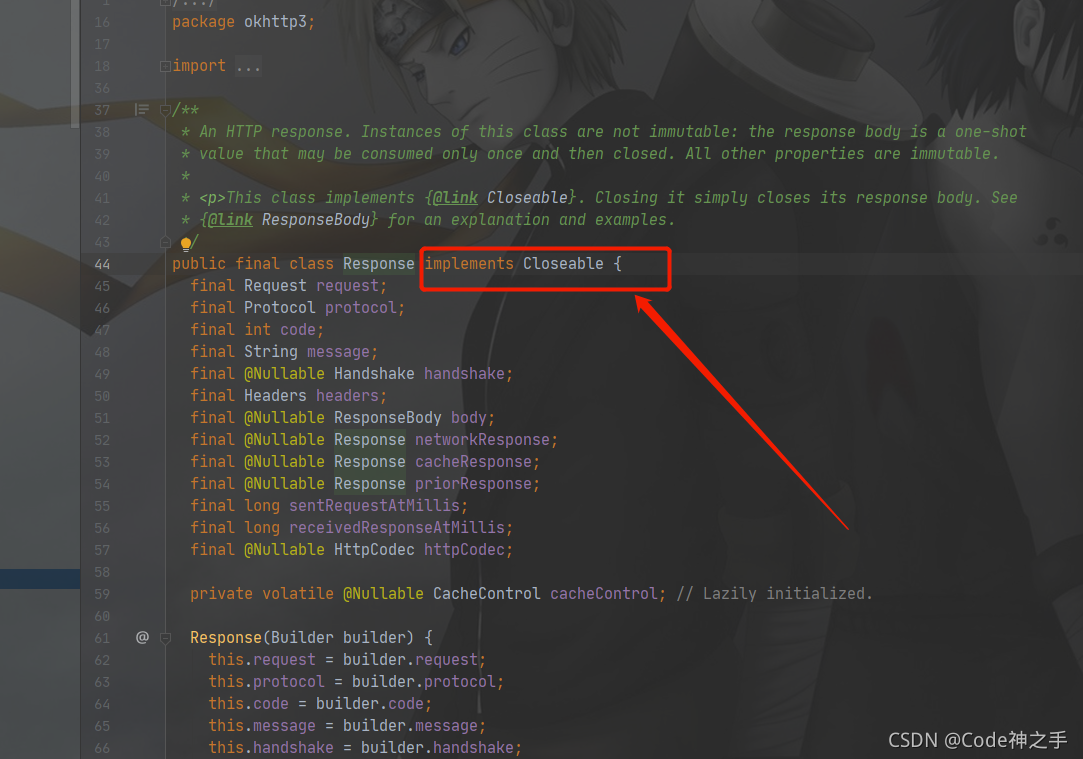Collapse the comment end fold marker on line 43
This screenshot has height=759, width=1083.
pyautogui.click(x=165, y=242)
